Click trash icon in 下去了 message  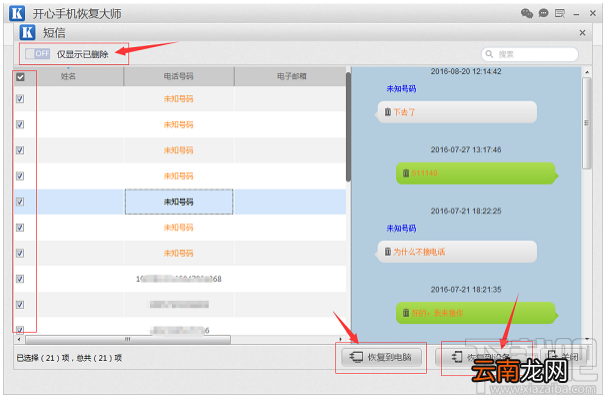(x=388, y=112)
